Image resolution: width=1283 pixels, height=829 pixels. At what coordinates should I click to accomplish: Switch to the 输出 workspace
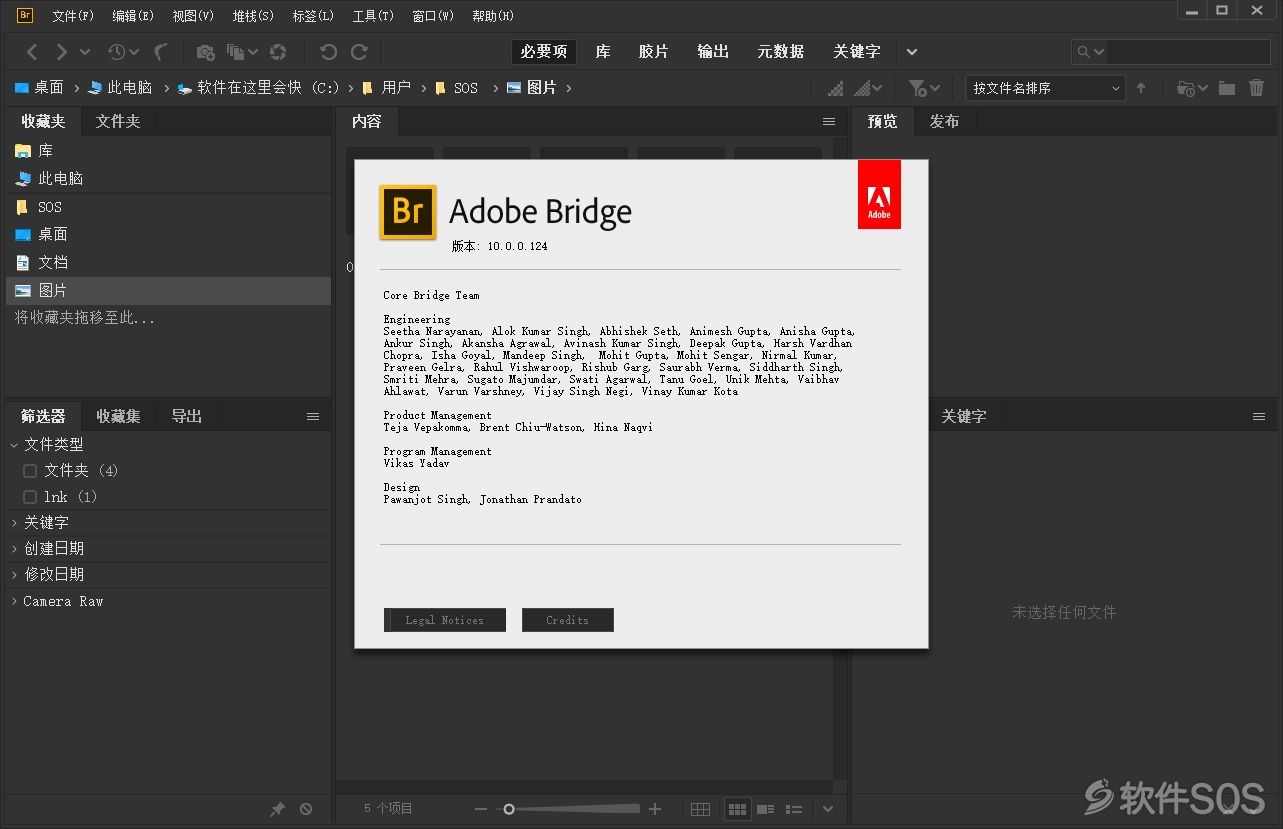[x=713, y=52]
